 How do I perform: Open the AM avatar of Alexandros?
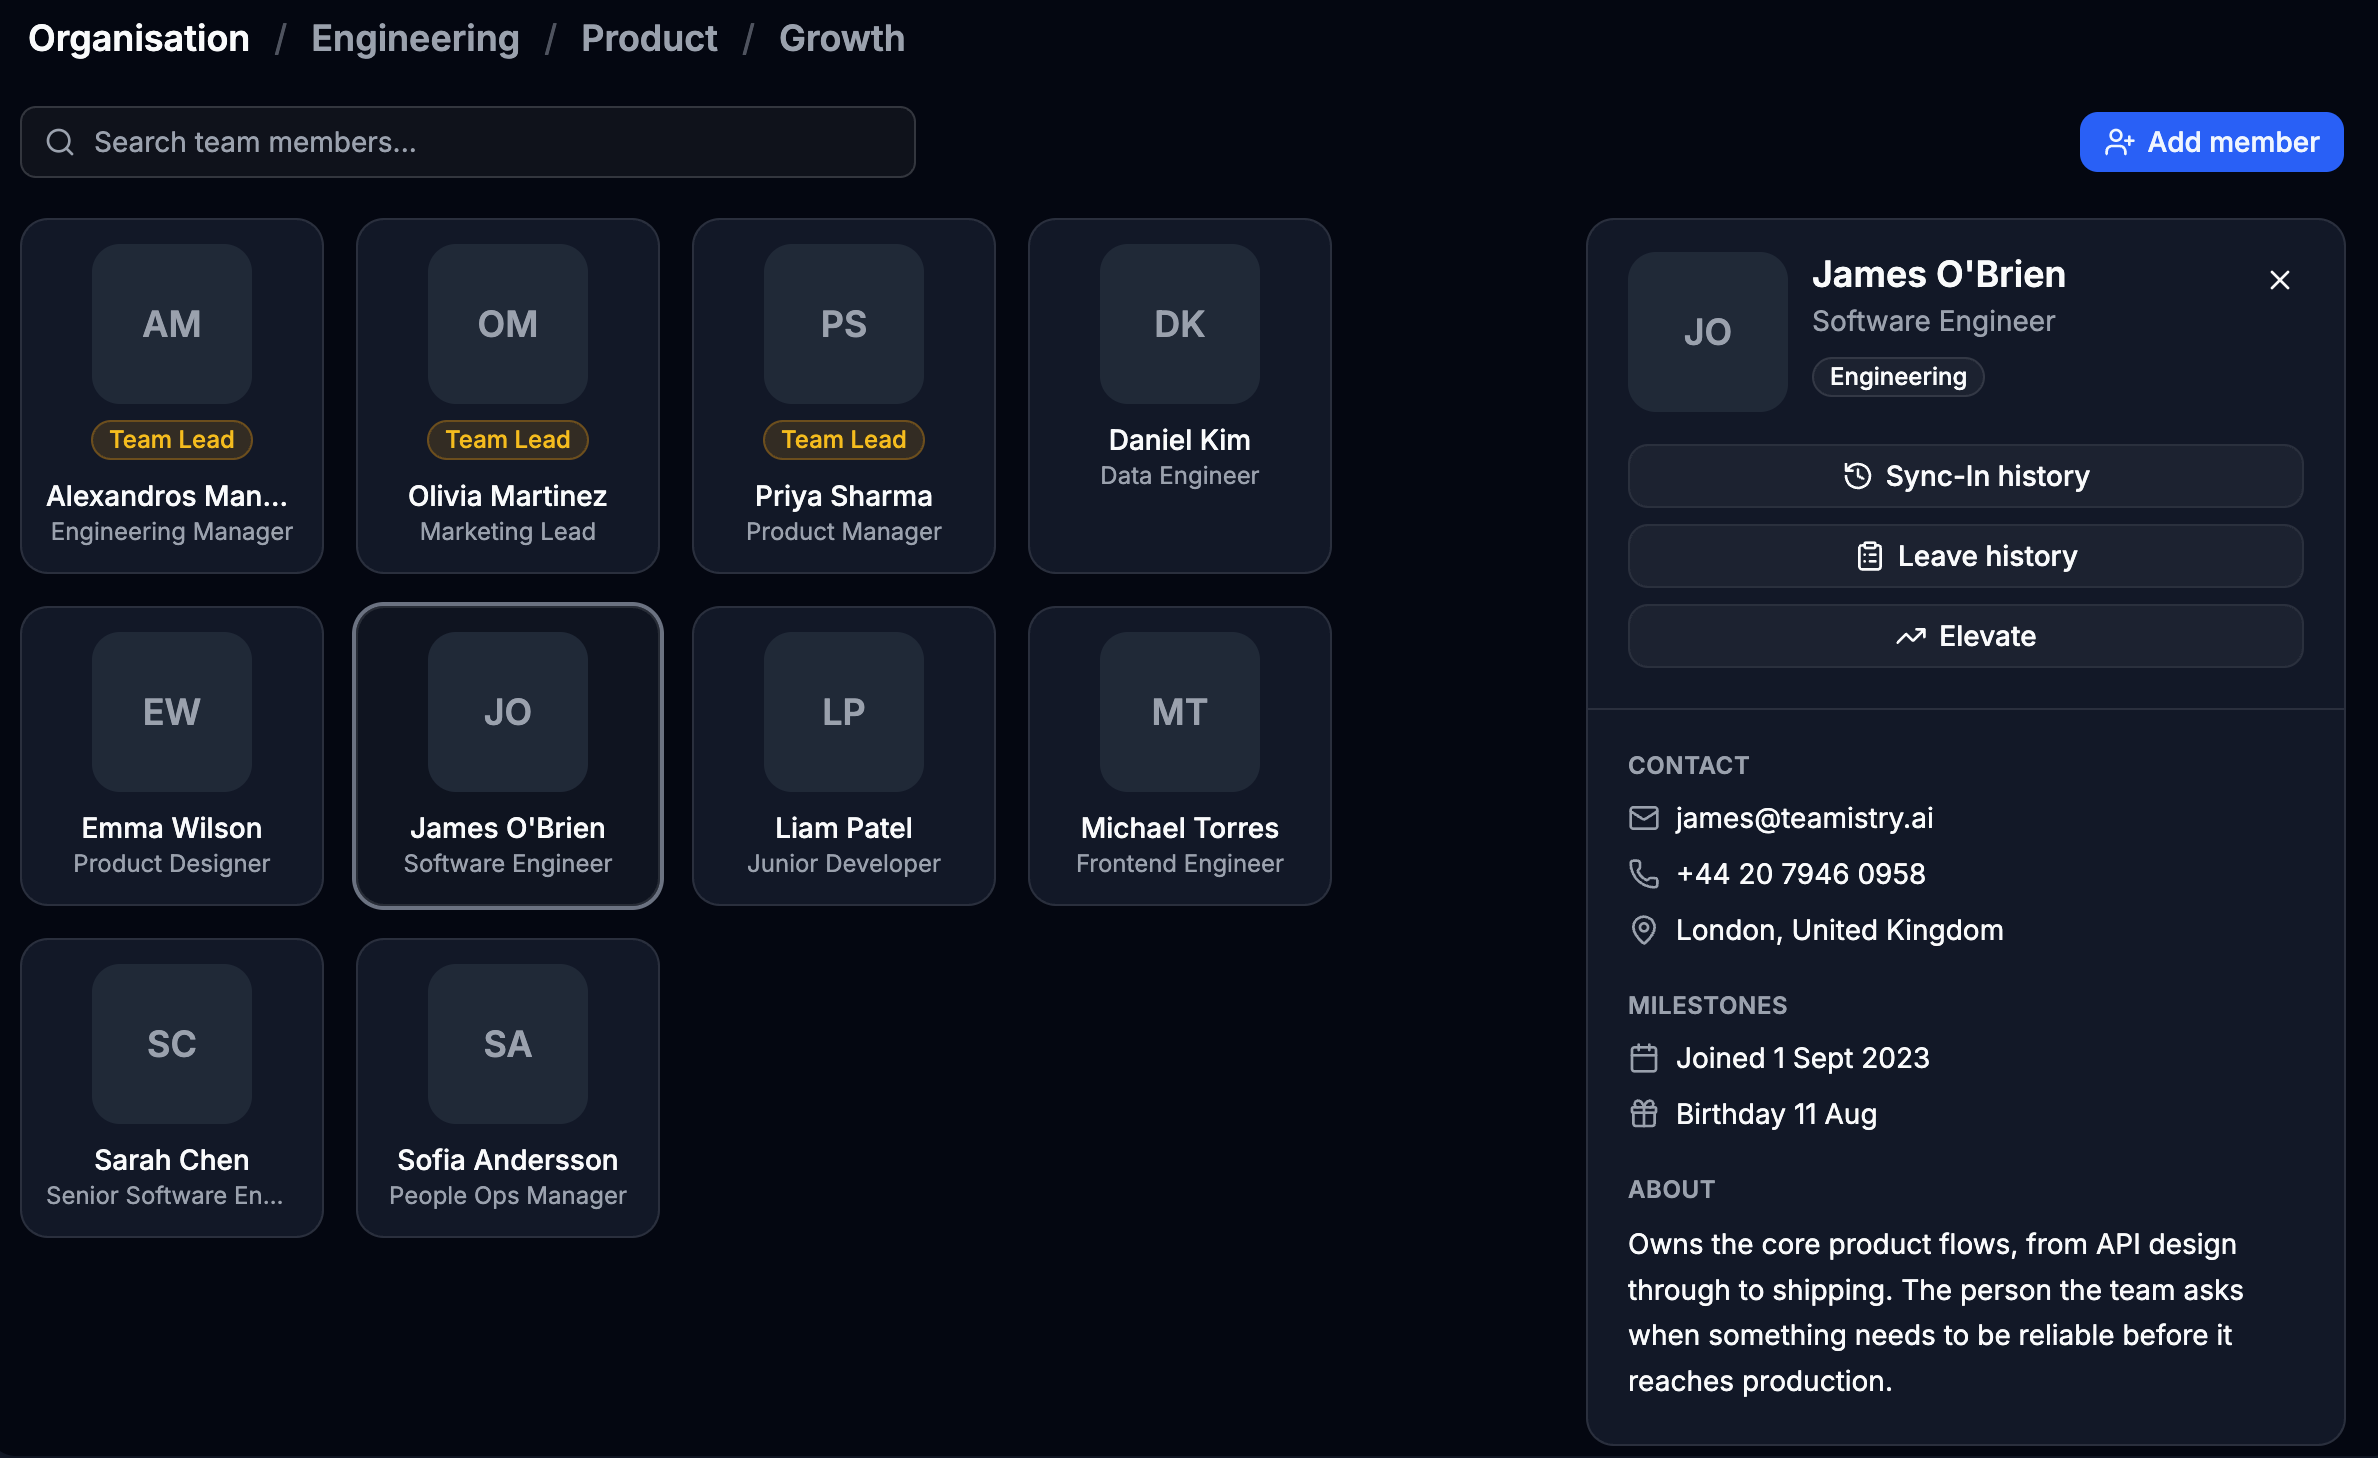coord(172,324)
